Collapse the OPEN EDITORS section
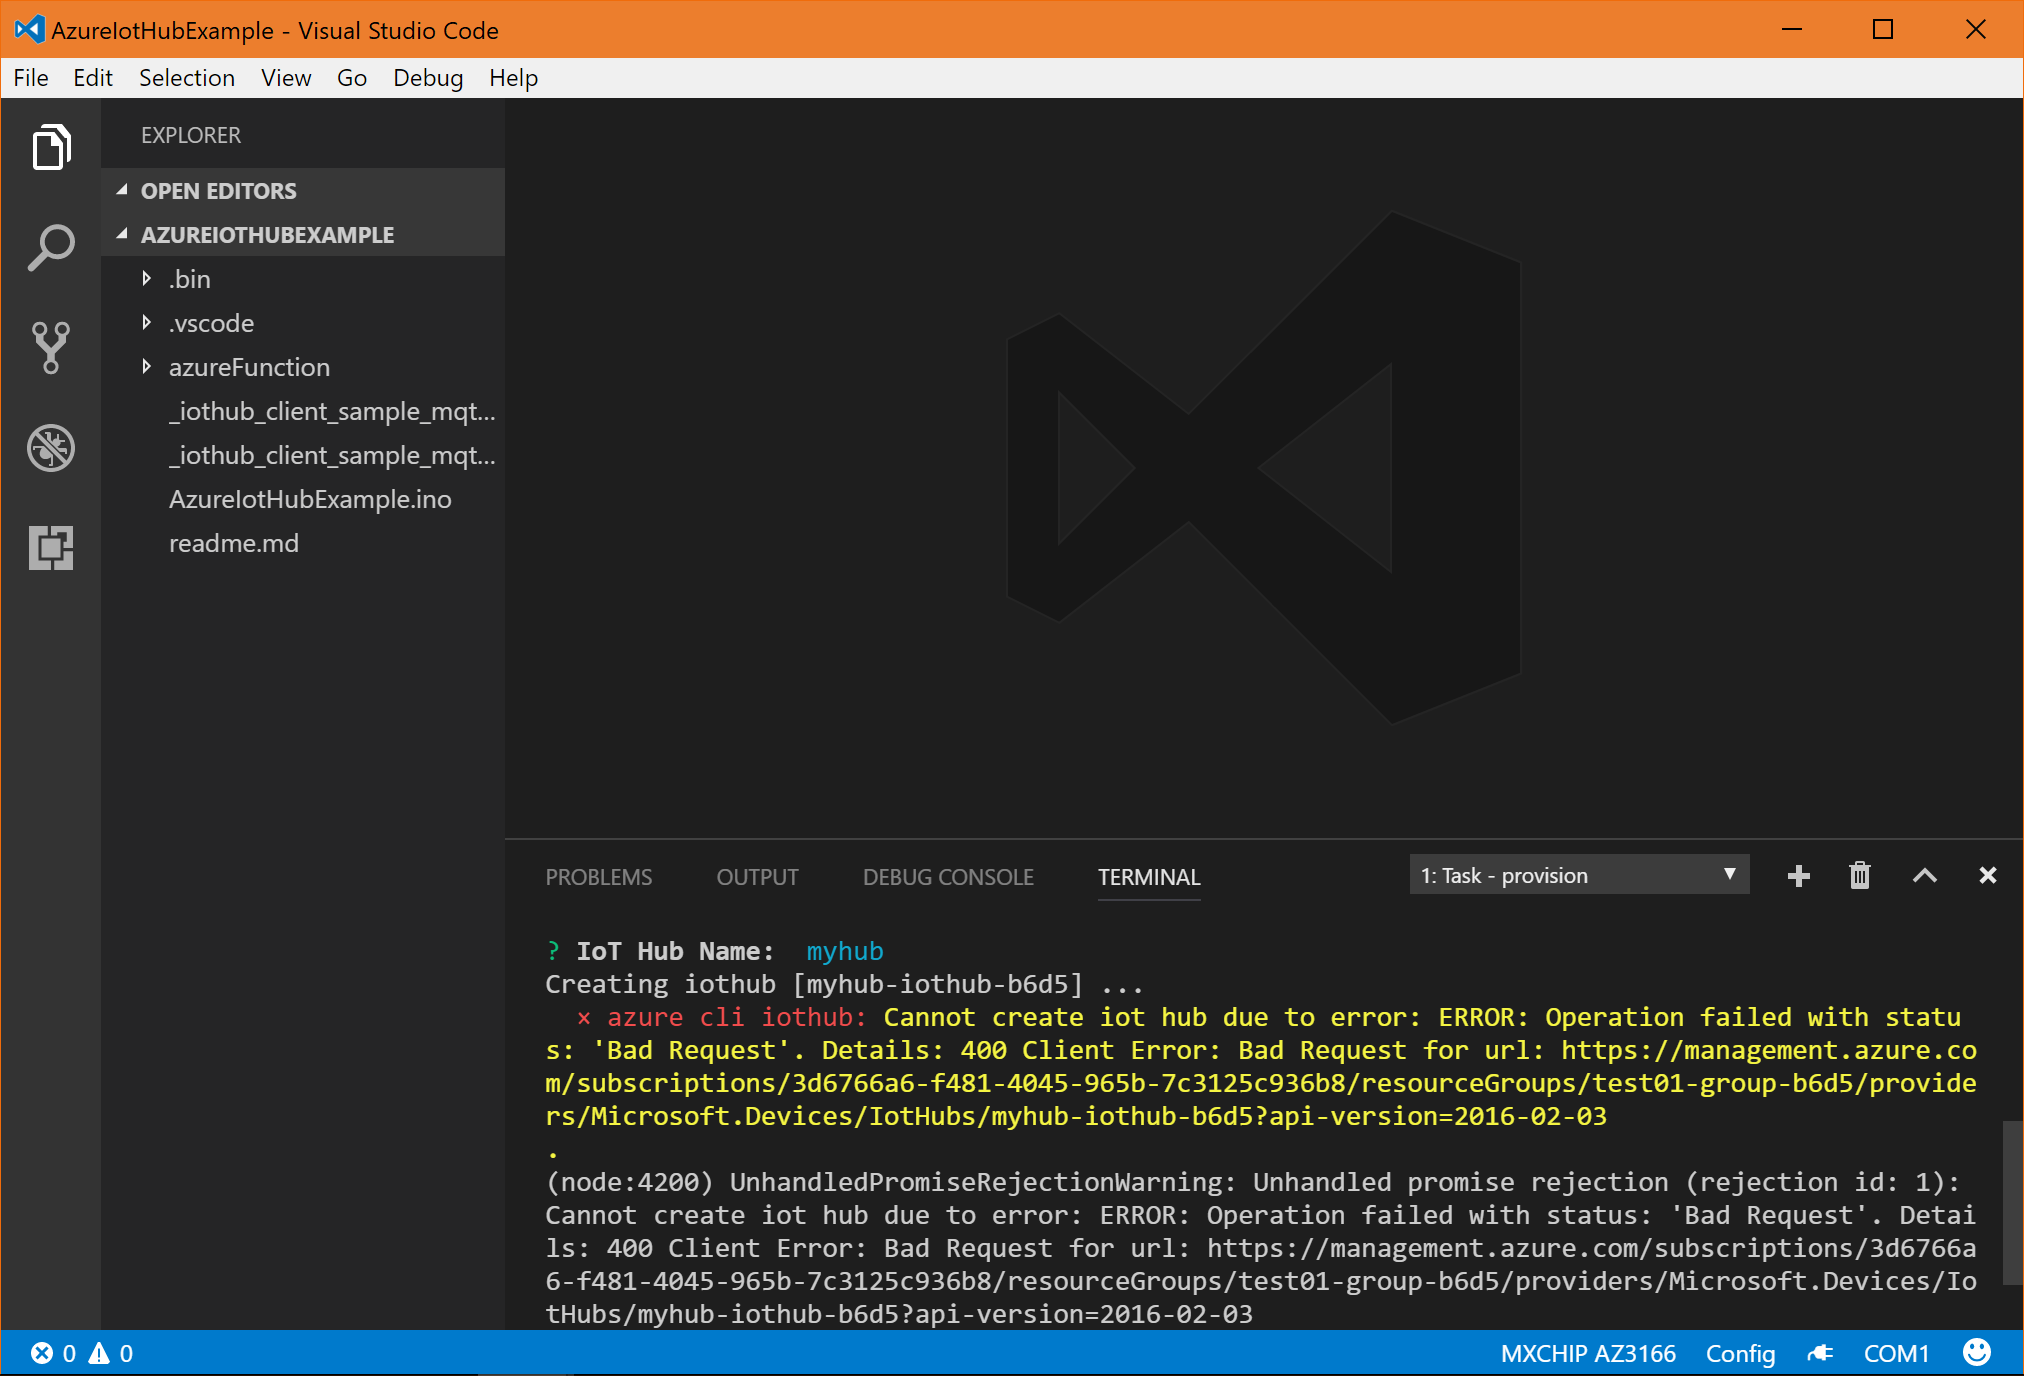 point(302,190)
